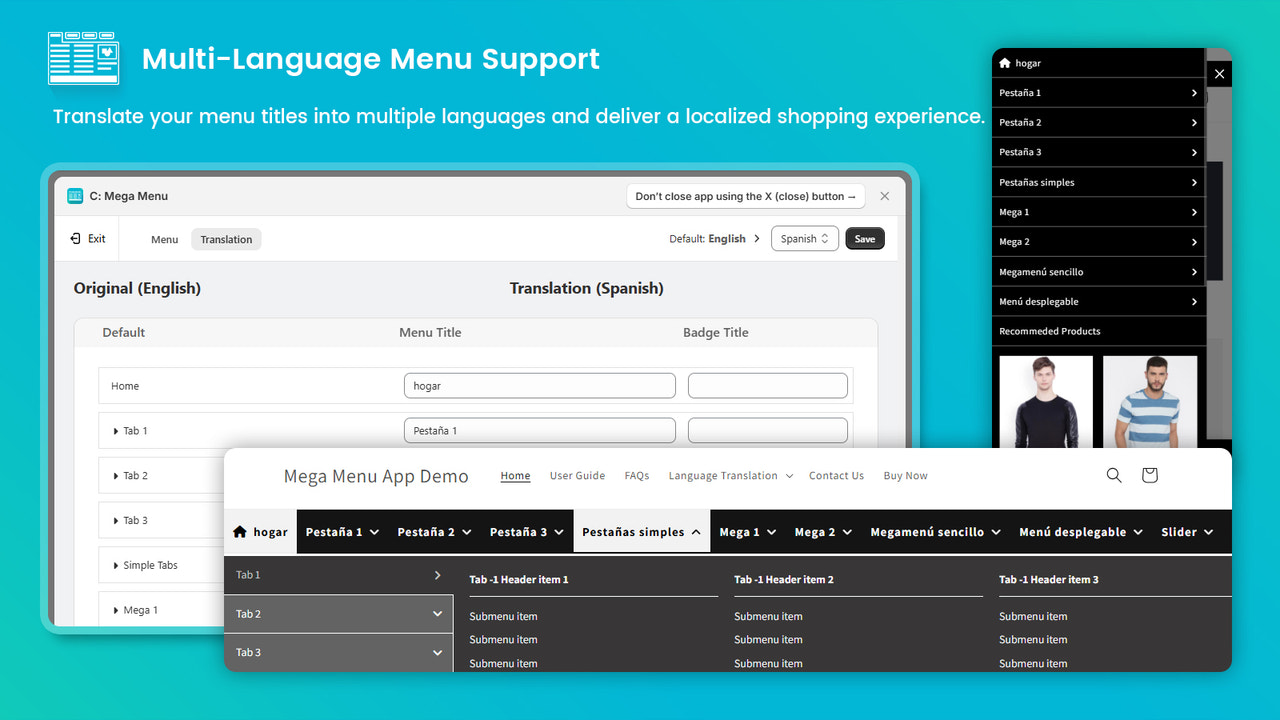Viewport: 1280px width, 720px height.
Task: Close the mobile menu drawer with X
Action: [x=1219, y=74]
